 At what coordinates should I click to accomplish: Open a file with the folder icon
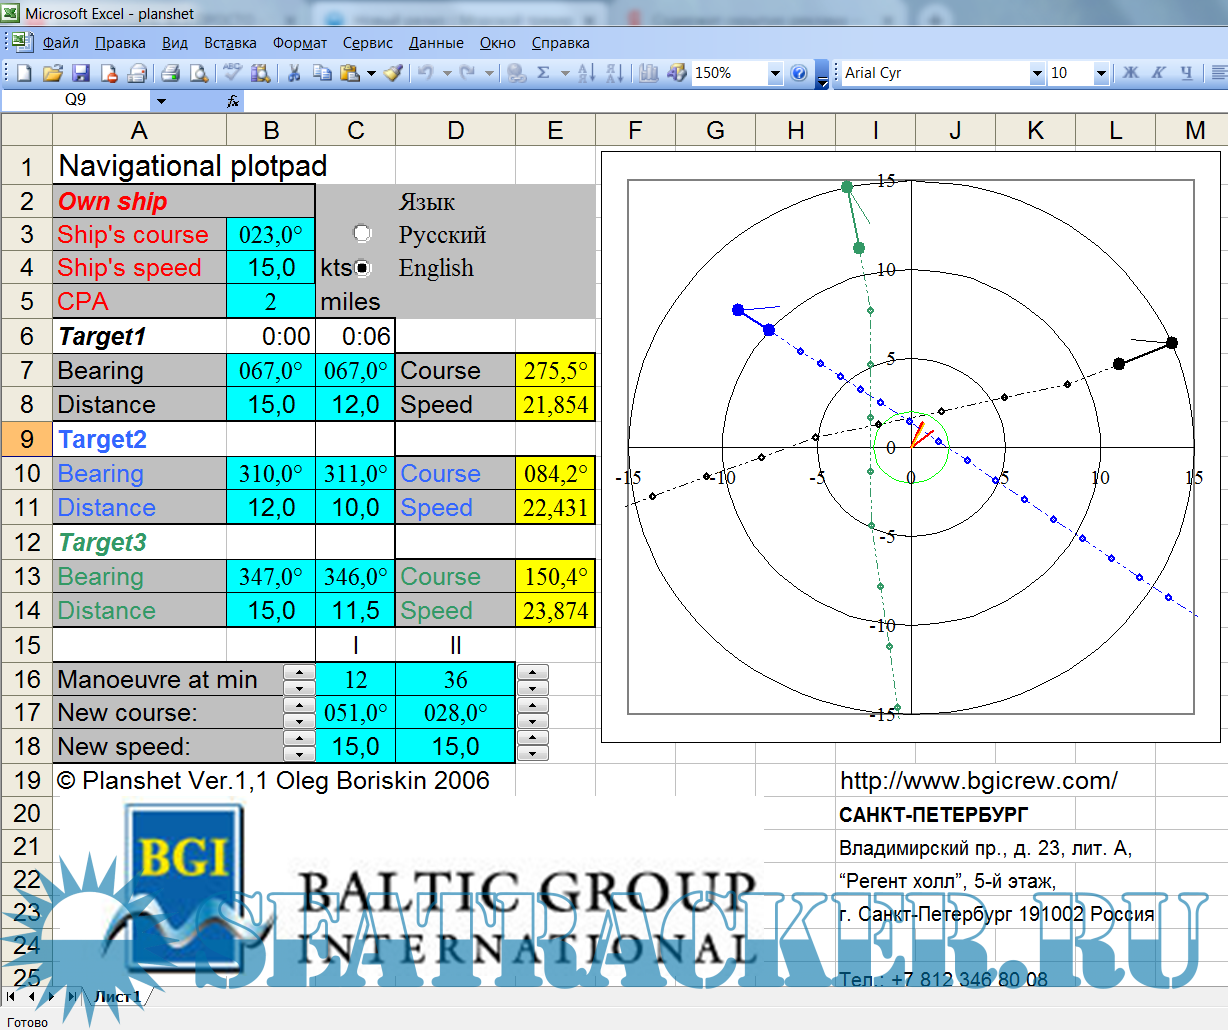pos(53,73)
